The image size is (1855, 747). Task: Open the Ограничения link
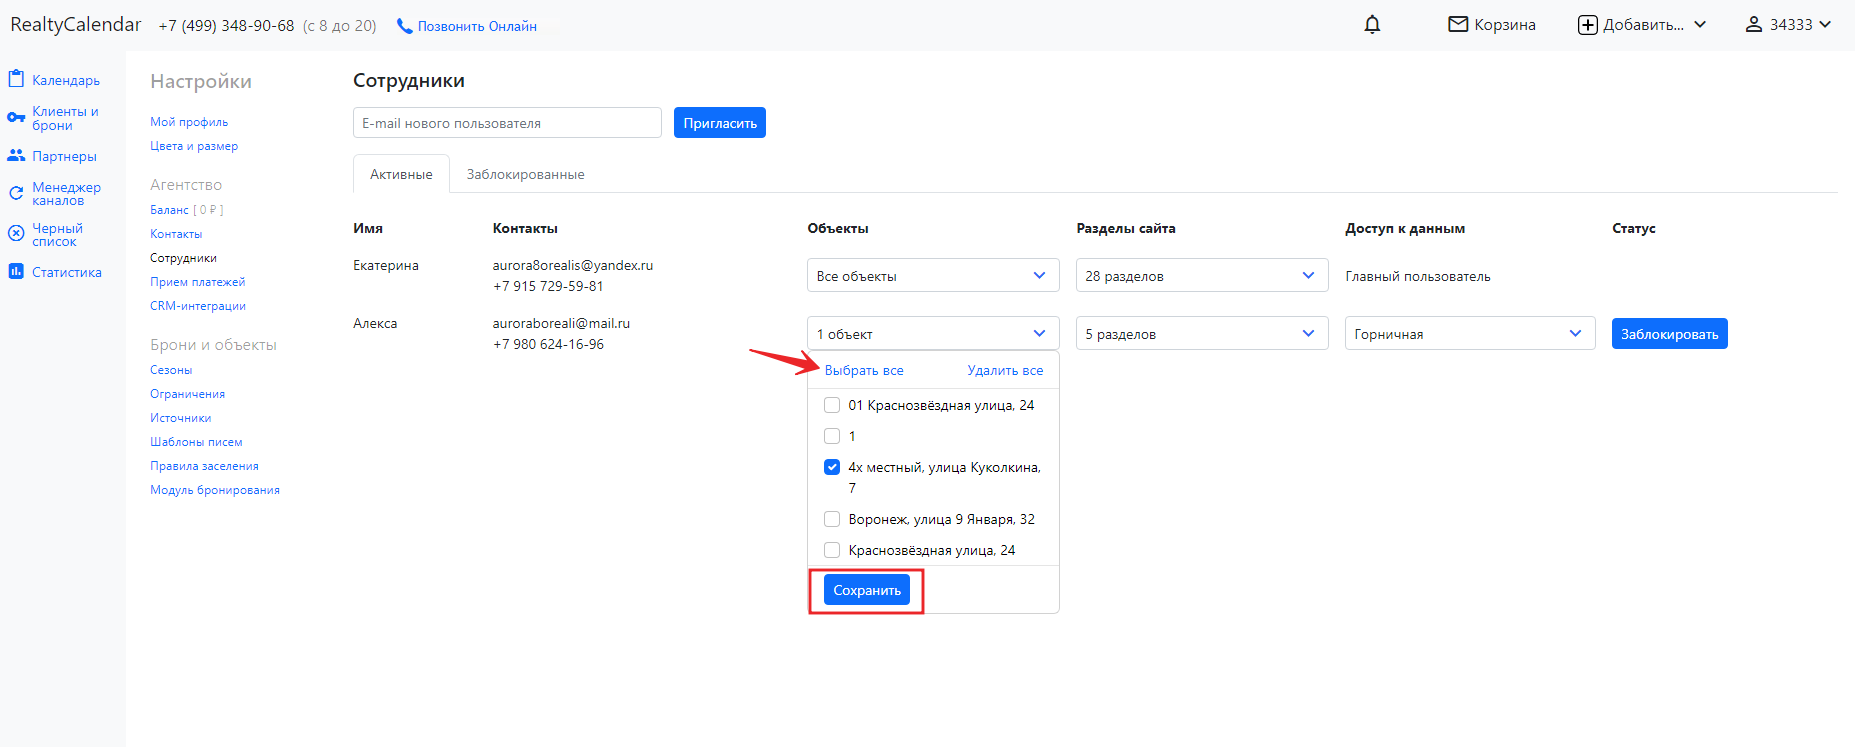(187, 394)
